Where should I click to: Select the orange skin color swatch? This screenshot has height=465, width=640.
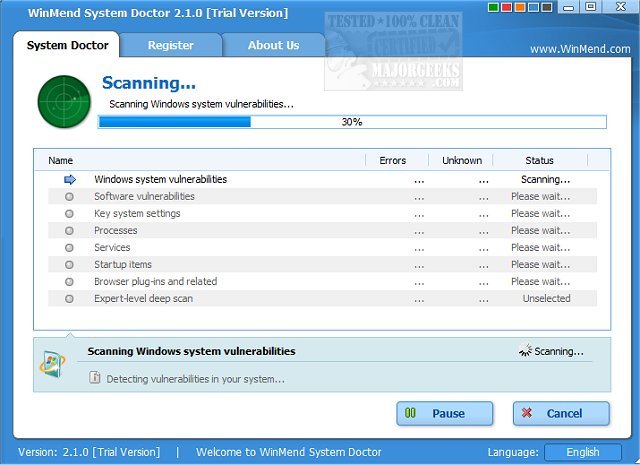(520, 7)
